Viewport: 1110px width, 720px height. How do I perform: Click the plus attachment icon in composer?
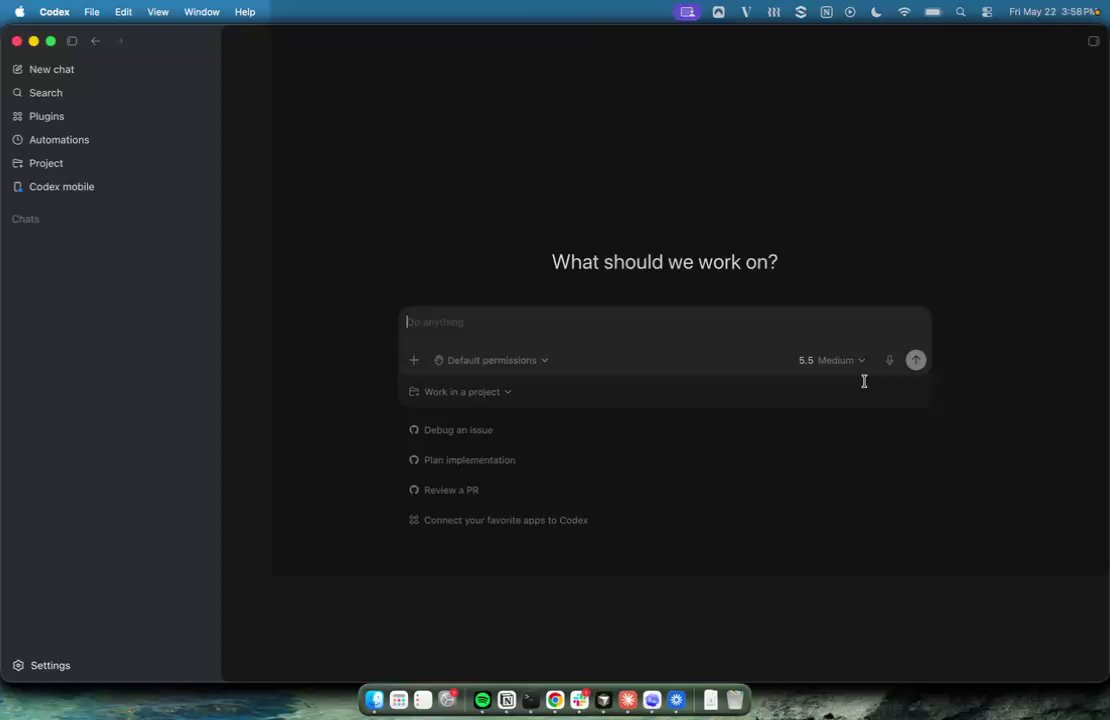pos(414,360)
